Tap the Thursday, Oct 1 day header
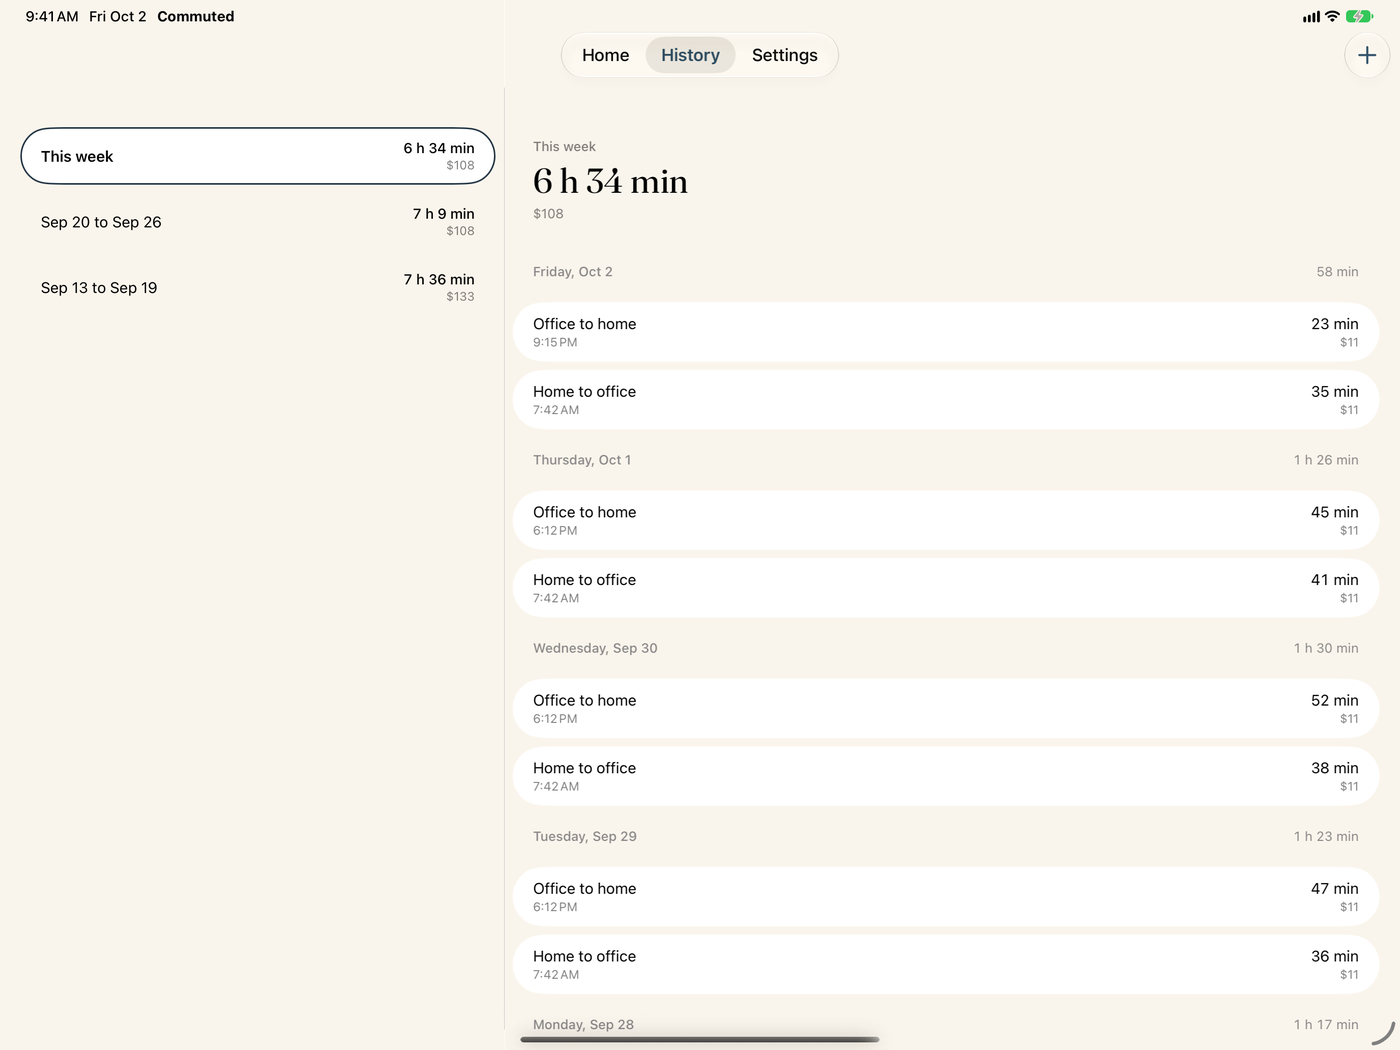The width and height of the screenshot is (1400, 1050). tap(582, 460)
